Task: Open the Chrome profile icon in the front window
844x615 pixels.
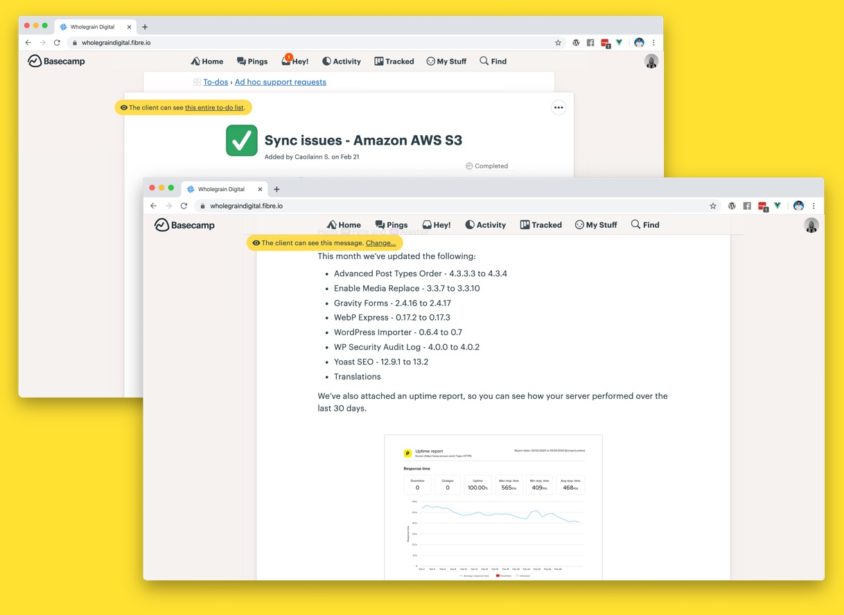Action: pyautogui.click(x=798, y=206)
